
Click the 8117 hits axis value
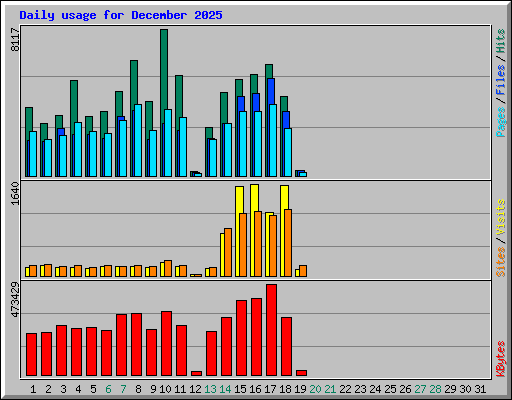[15, 39]
